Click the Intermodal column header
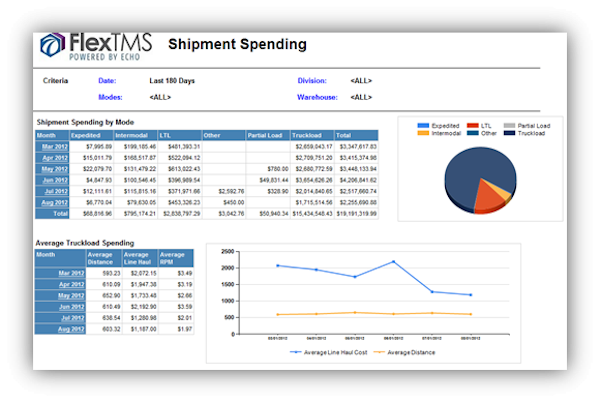Image resolution: width=600 pixels, height=403 pixels. (x=136, y=135)
